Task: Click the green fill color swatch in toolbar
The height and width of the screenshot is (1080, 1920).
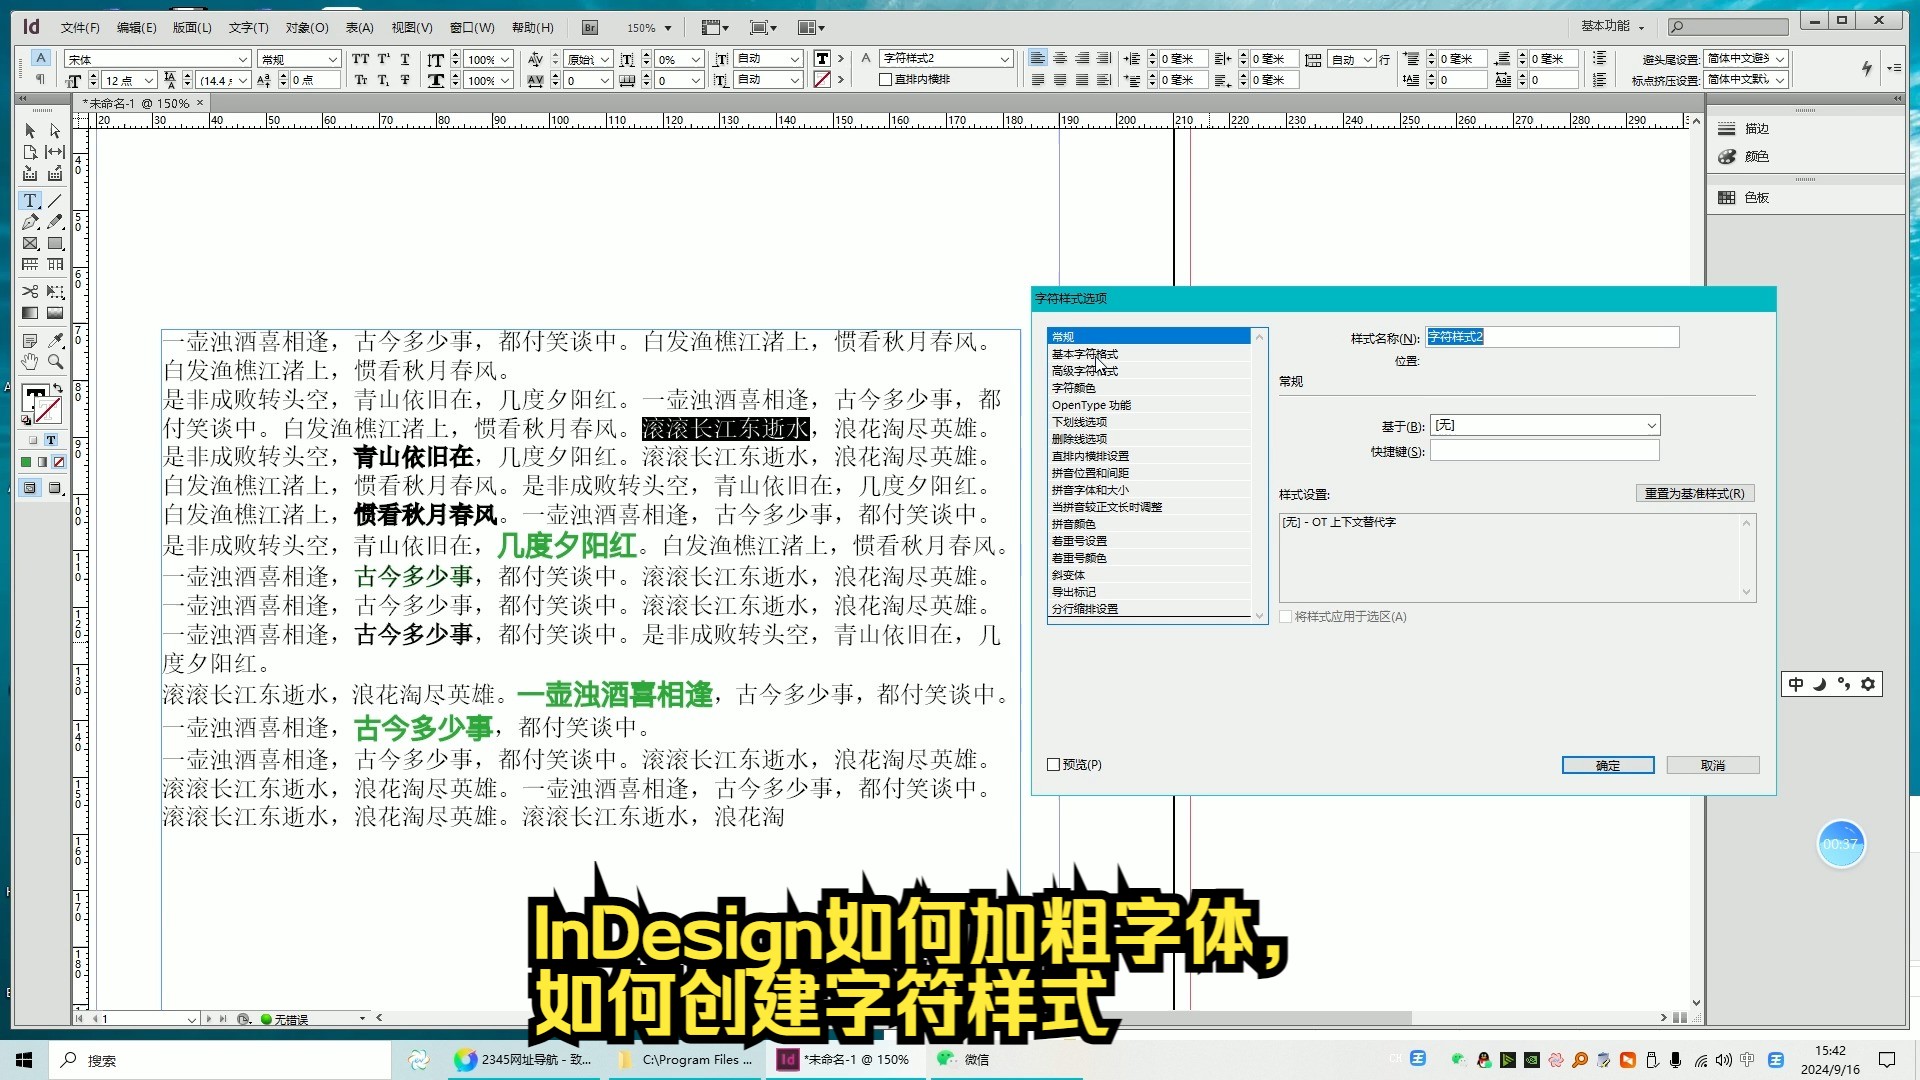Action: click(28, 463)
